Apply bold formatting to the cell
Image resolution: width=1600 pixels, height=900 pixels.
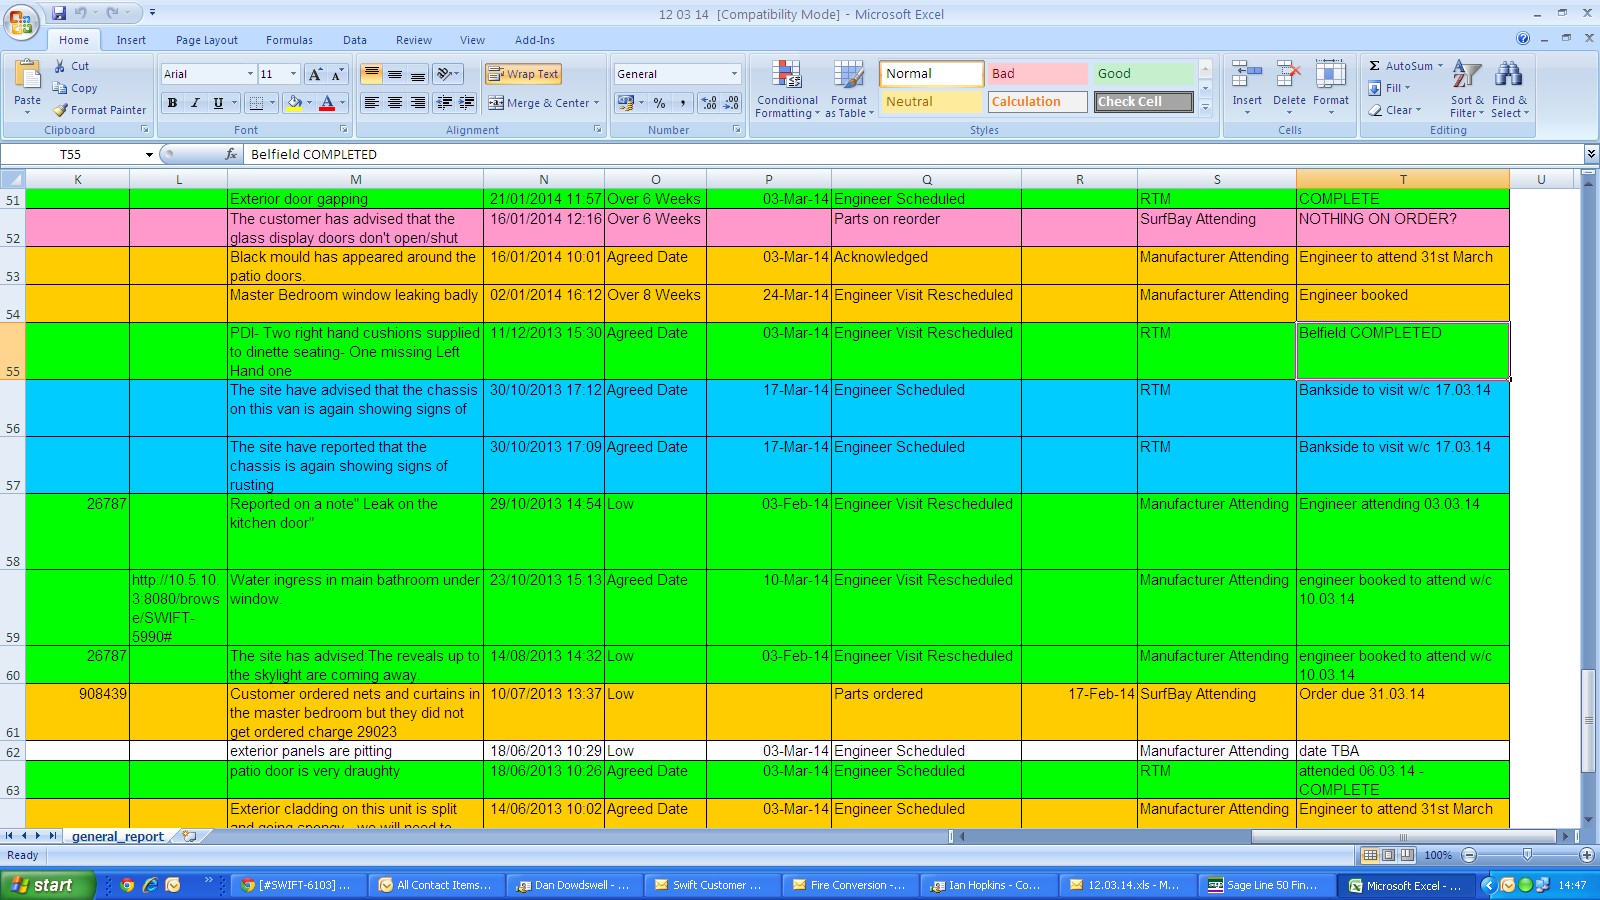click(x=172, y=103)
